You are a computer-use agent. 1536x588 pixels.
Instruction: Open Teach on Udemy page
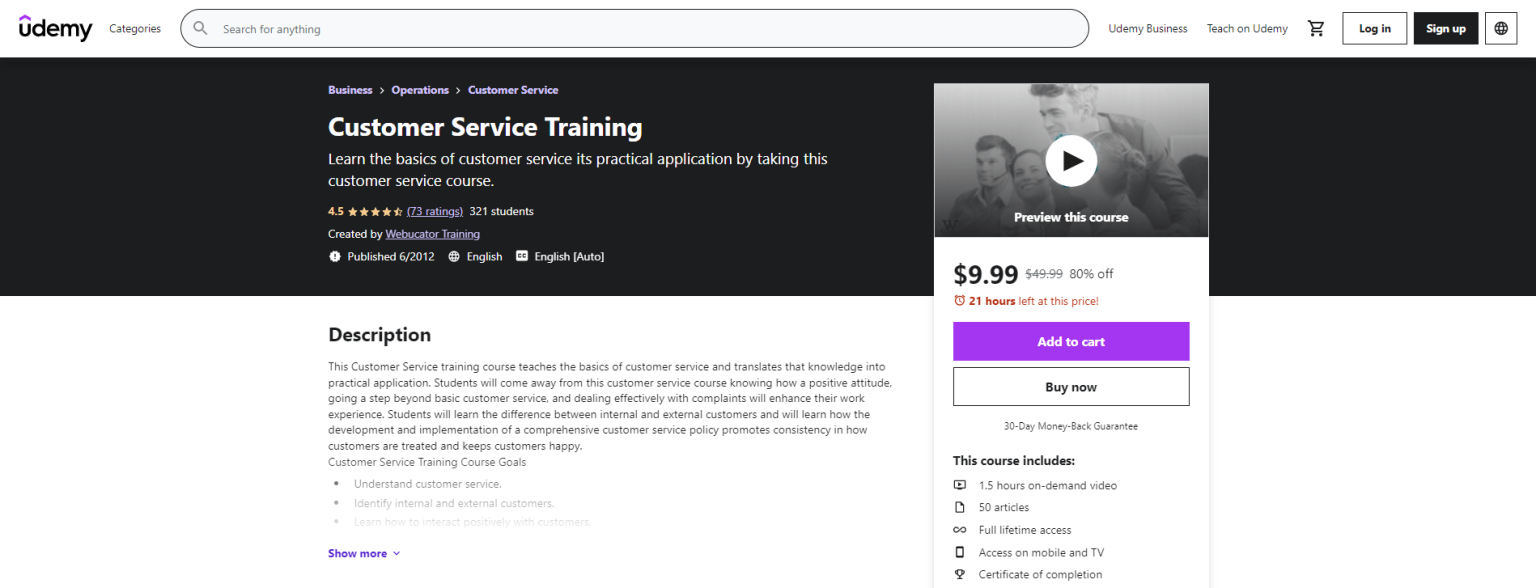click(x=1247, y=28)
